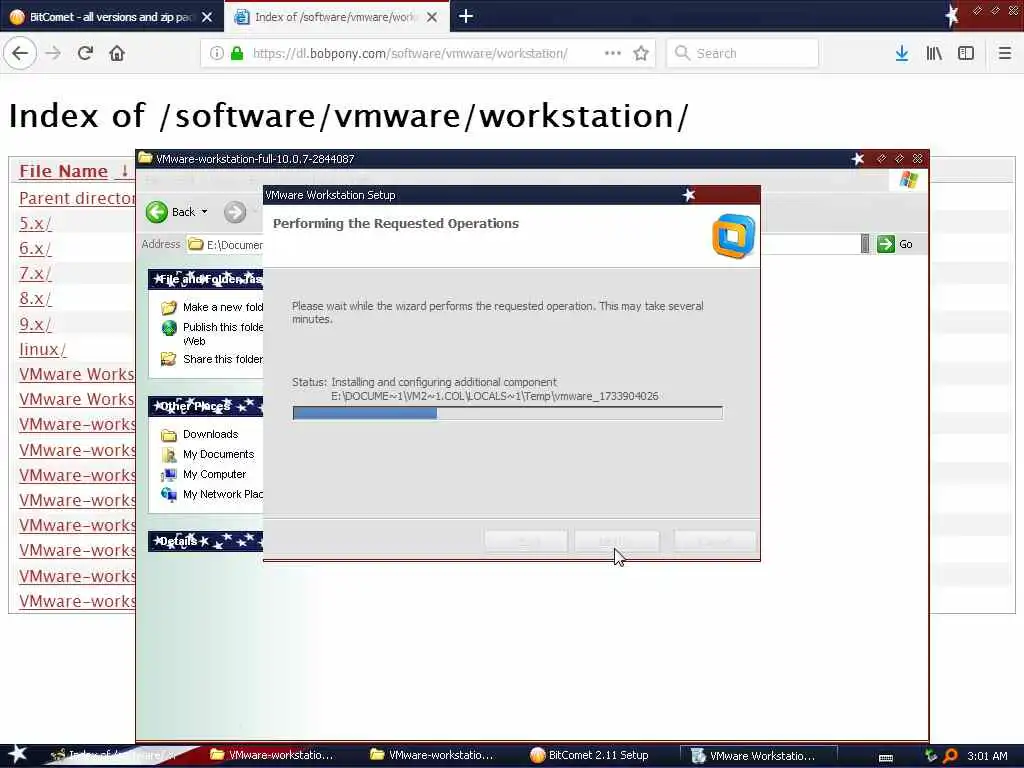The width and height of the screenshot is (1024, 768).
Task: Open Firefox hamburger menu
Action: point(1005,53)
